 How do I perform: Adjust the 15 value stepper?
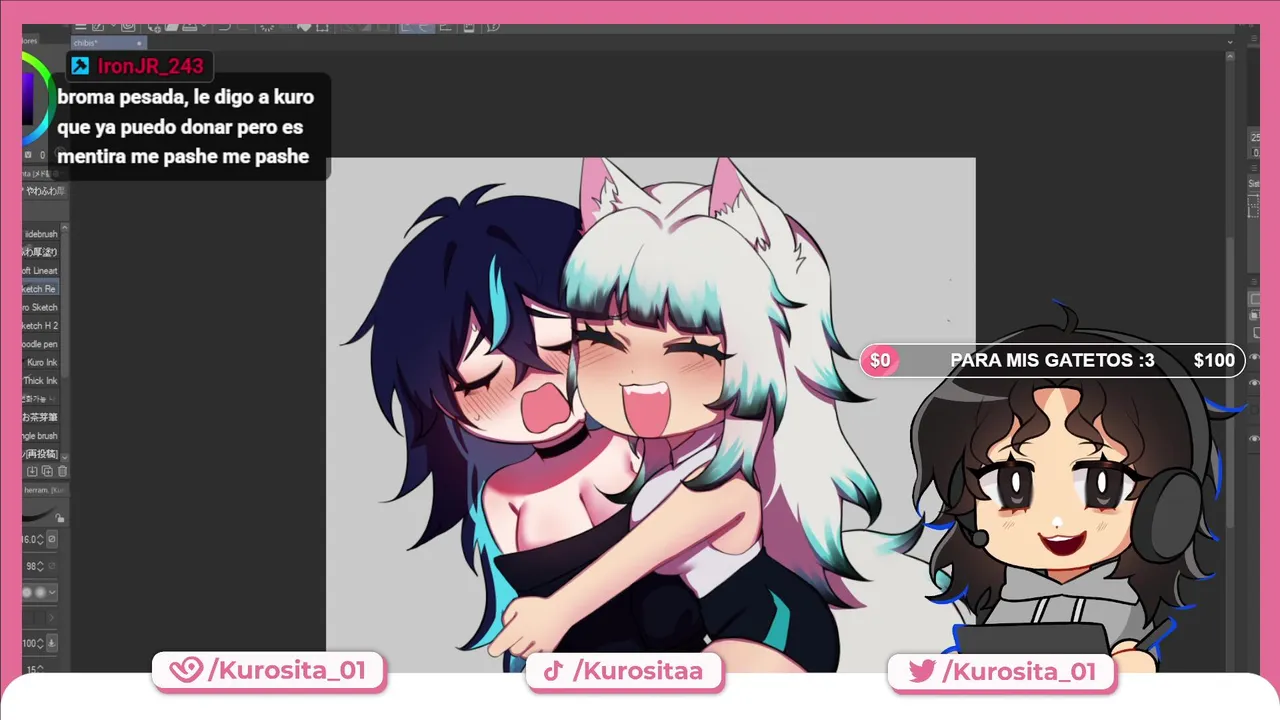tap(40, 668)
